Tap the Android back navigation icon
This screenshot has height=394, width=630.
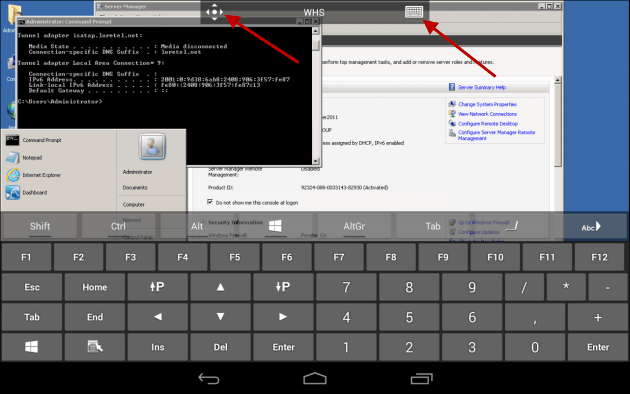point(209,378)
